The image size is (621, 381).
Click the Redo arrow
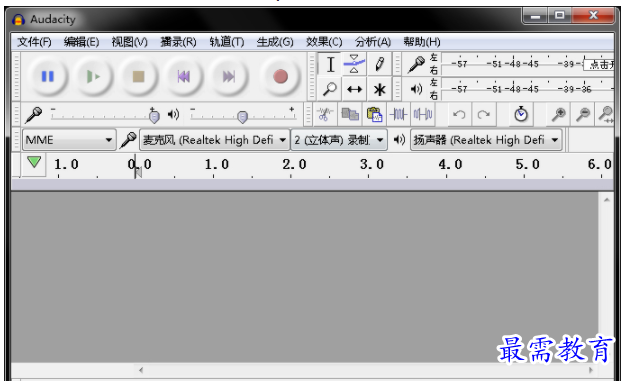[484, 115]
